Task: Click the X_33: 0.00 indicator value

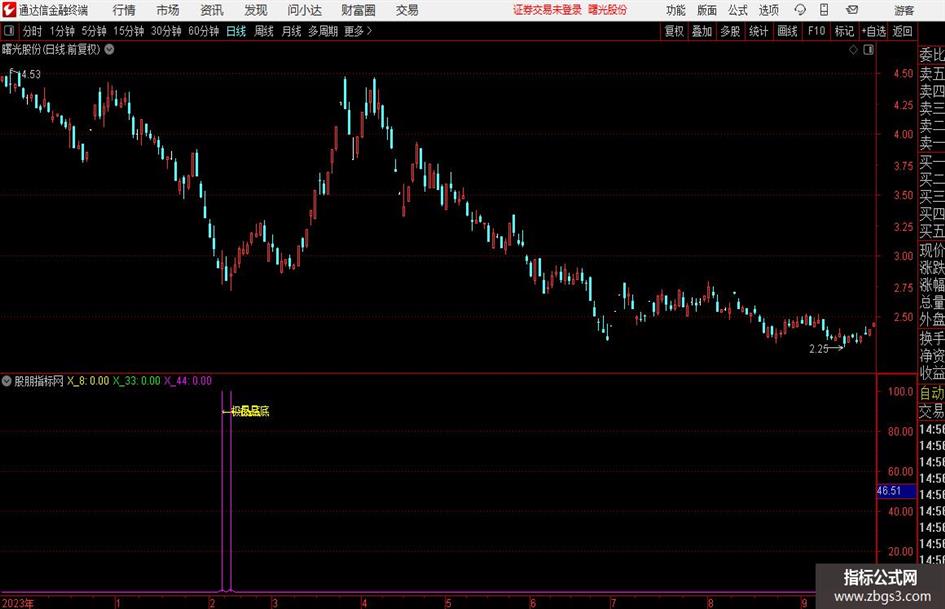Action: (x=137, y=380)
